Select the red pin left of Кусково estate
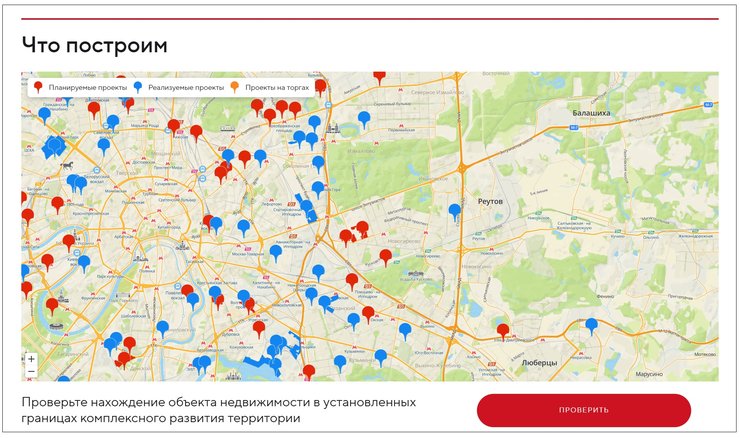Viewport: 740px width, 438px height. click(x=386, y=257)
